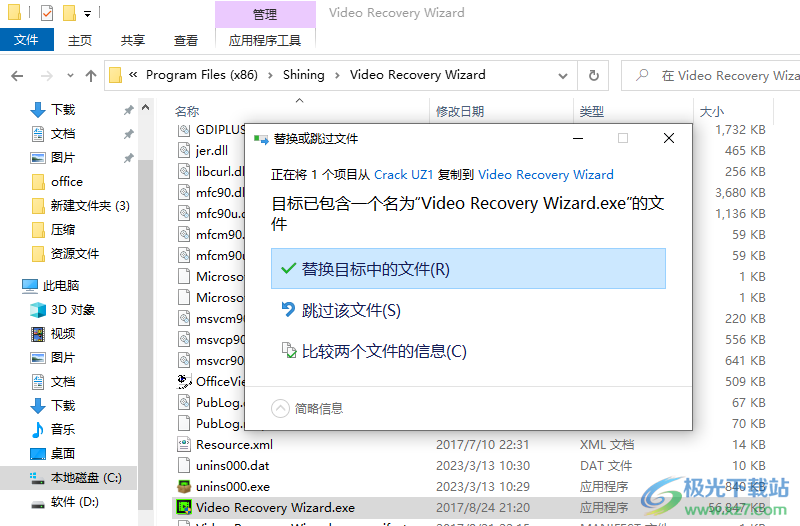Open pinned 下载 (Downloads) quick access
The image size is (800, 526).
pyautogui.click(x=63, y=110)
